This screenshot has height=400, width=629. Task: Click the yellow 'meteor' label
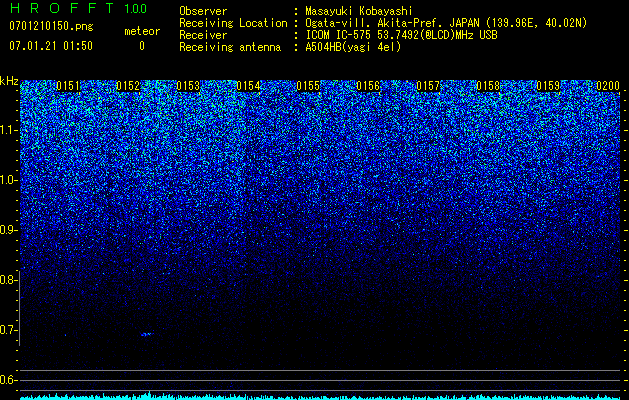[142, 31]
